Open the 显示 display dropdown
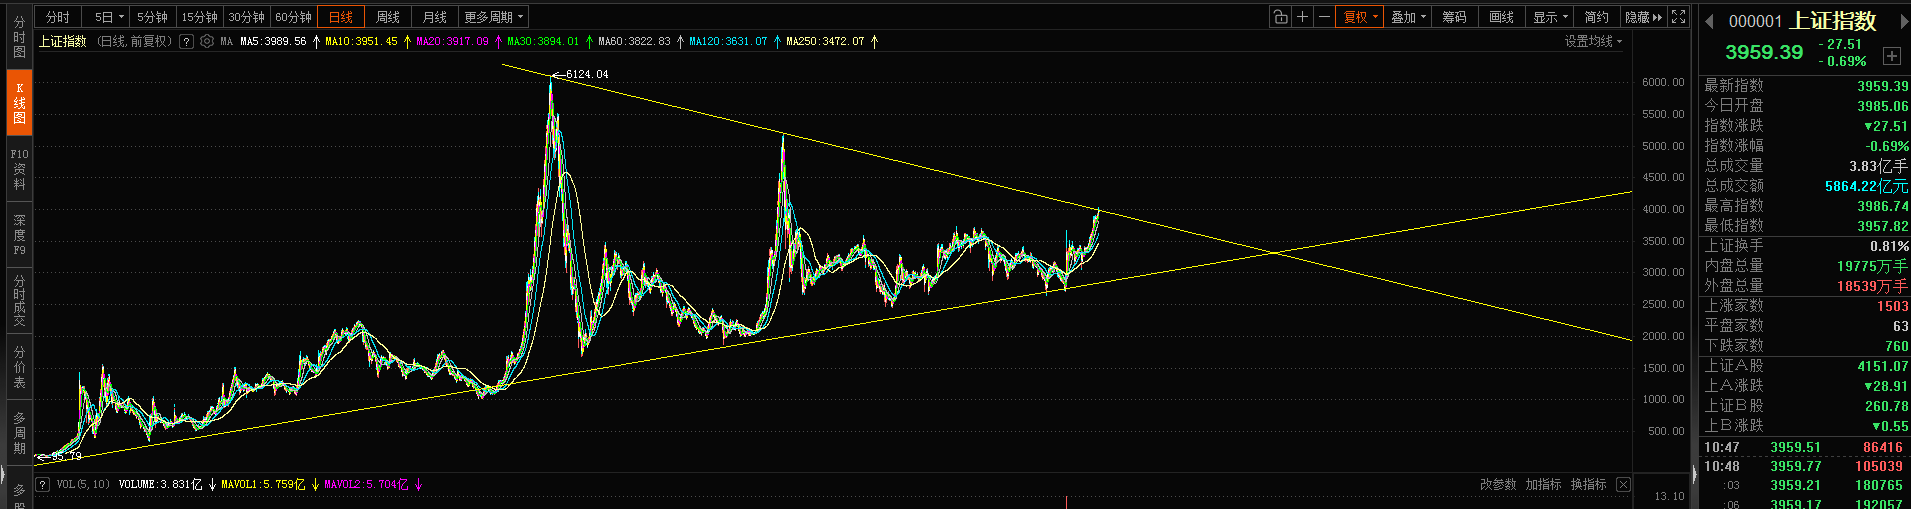1911x509 pixels. pyautogui.click(x=1550, y=17)
